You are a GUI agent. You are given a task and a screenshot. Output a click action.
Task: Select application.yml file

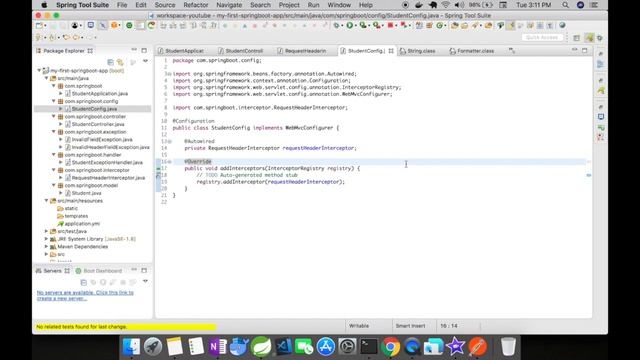click(x=82, y=224)
